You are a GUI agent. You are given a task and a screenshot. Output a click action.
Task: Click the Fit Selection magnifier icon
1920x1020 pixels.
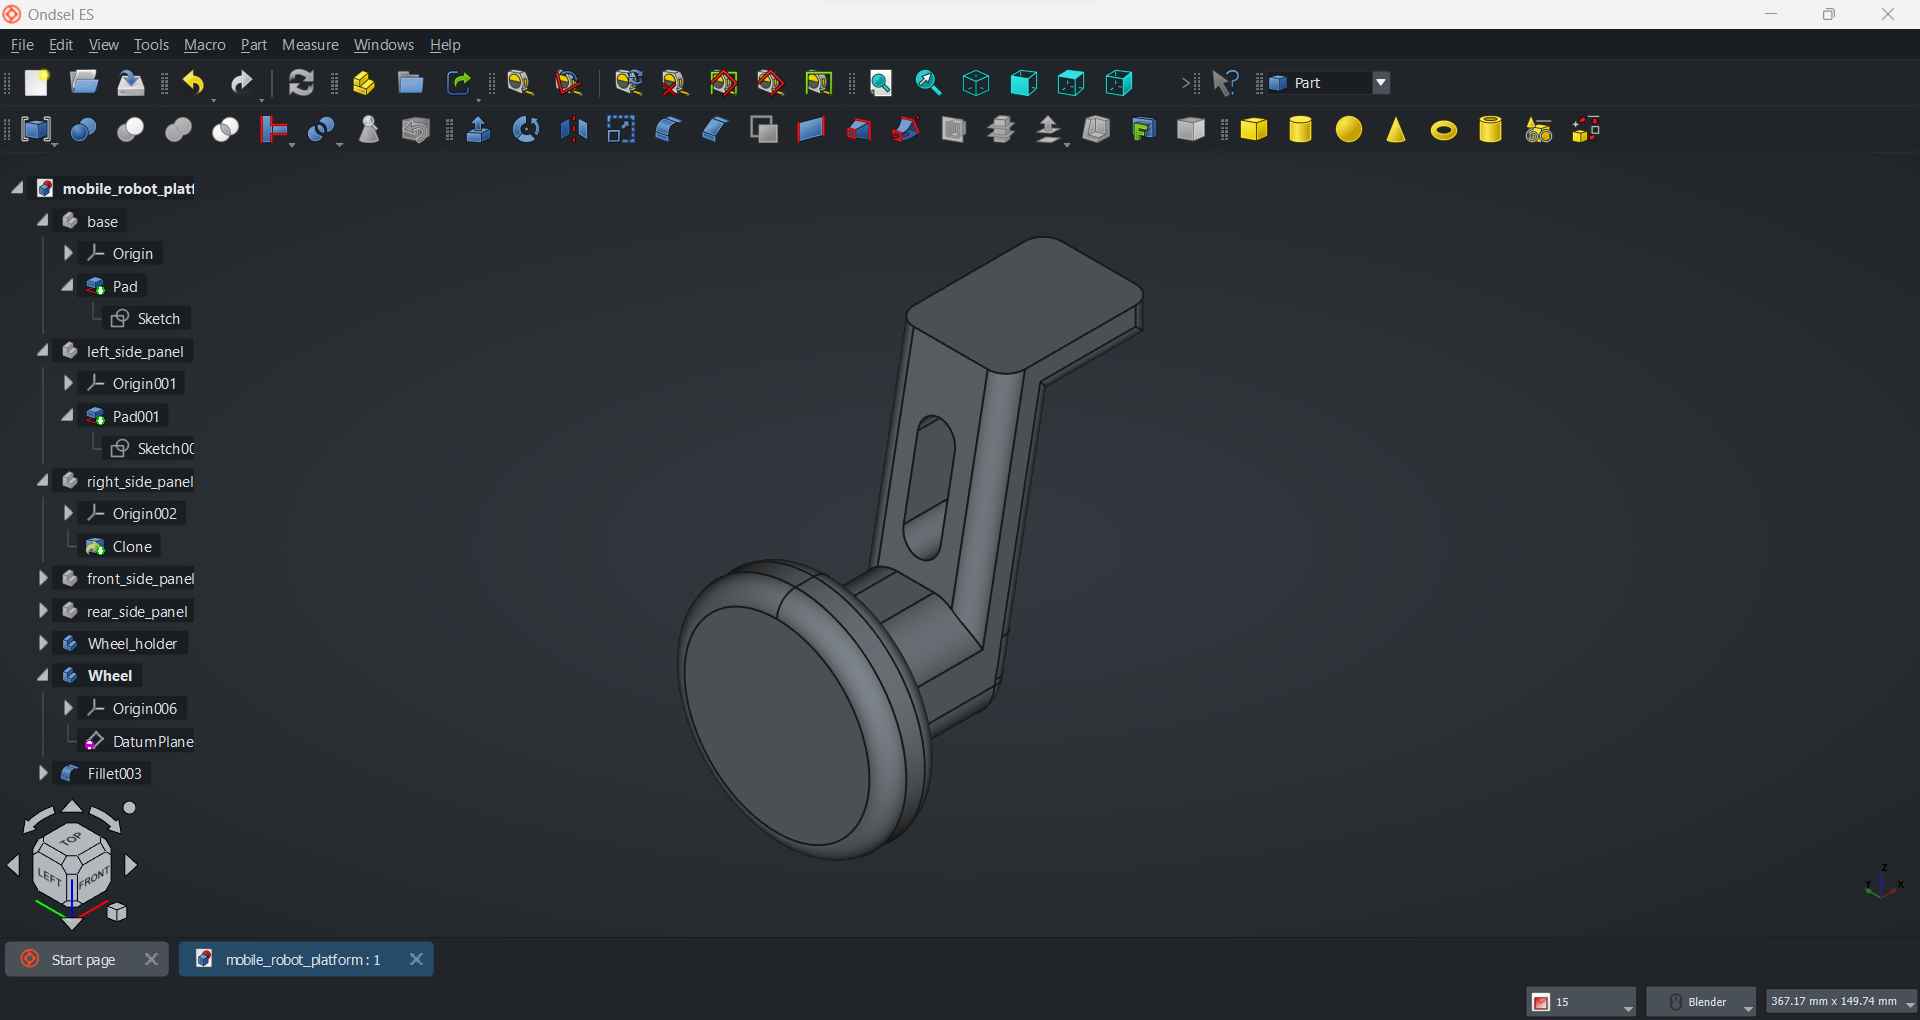pos(929,83)
